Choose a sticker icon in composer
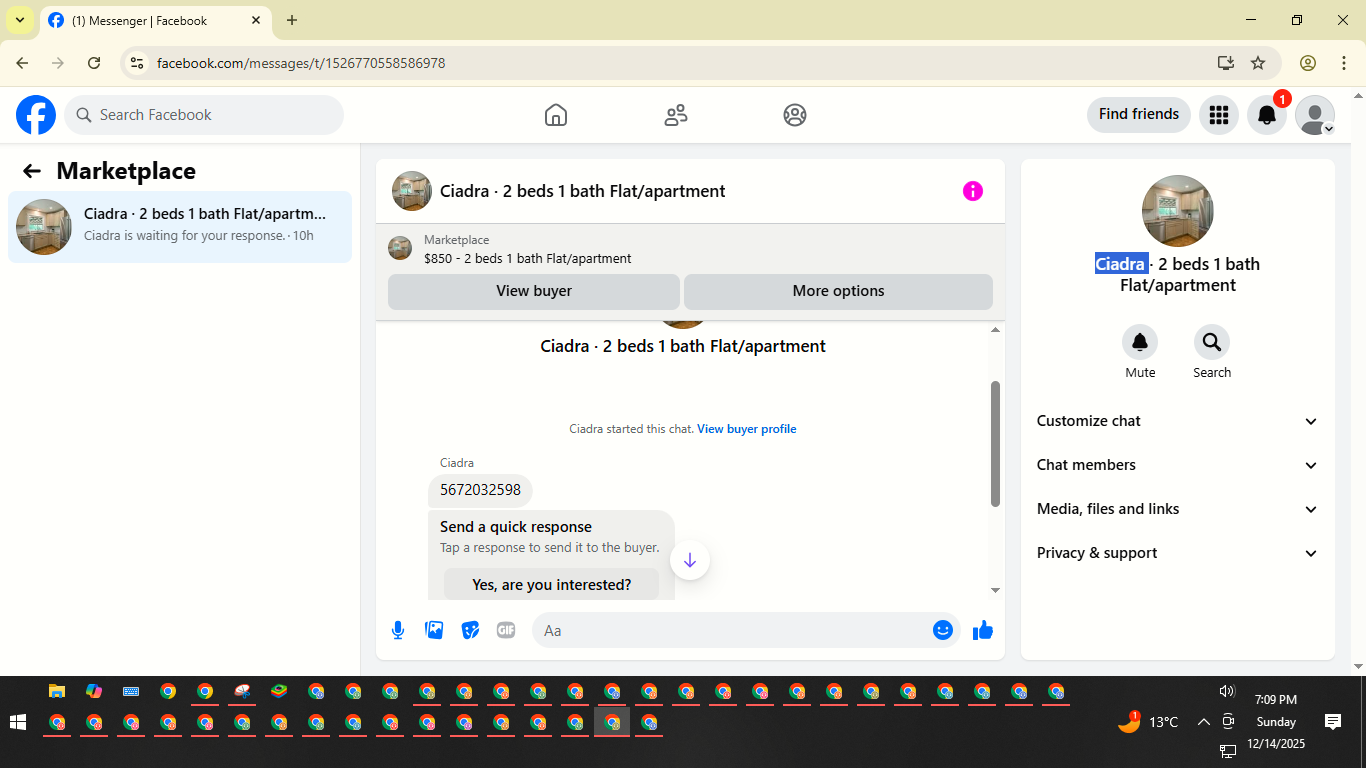Screen dimensions: 1366x768 470,630
